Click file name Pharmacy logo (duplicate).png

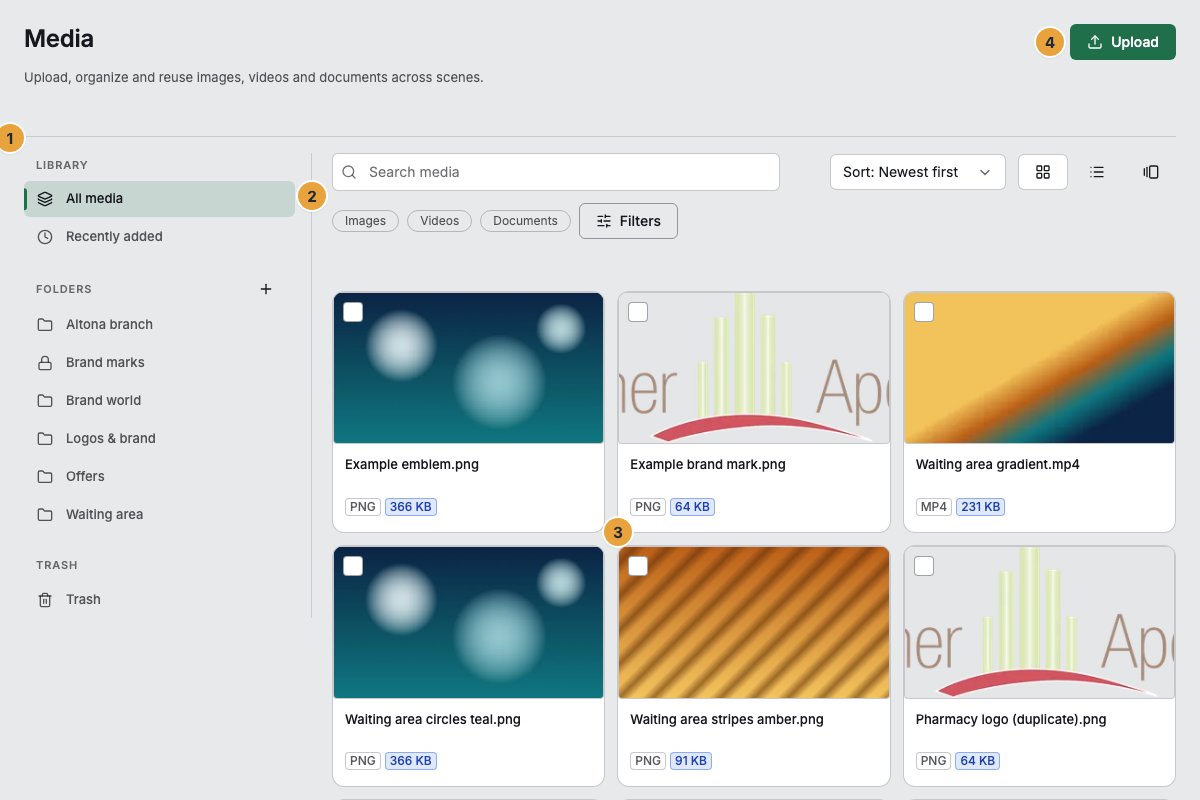1011,720
